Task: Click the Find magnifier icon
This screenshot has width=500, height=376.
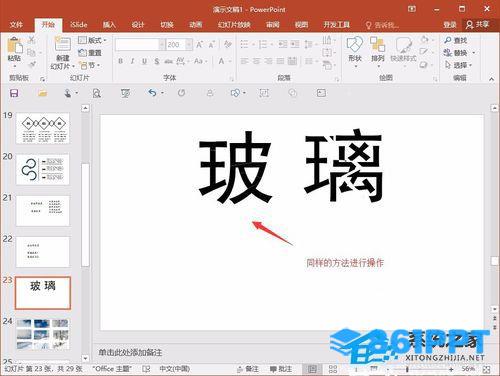Action: point(448,40)
